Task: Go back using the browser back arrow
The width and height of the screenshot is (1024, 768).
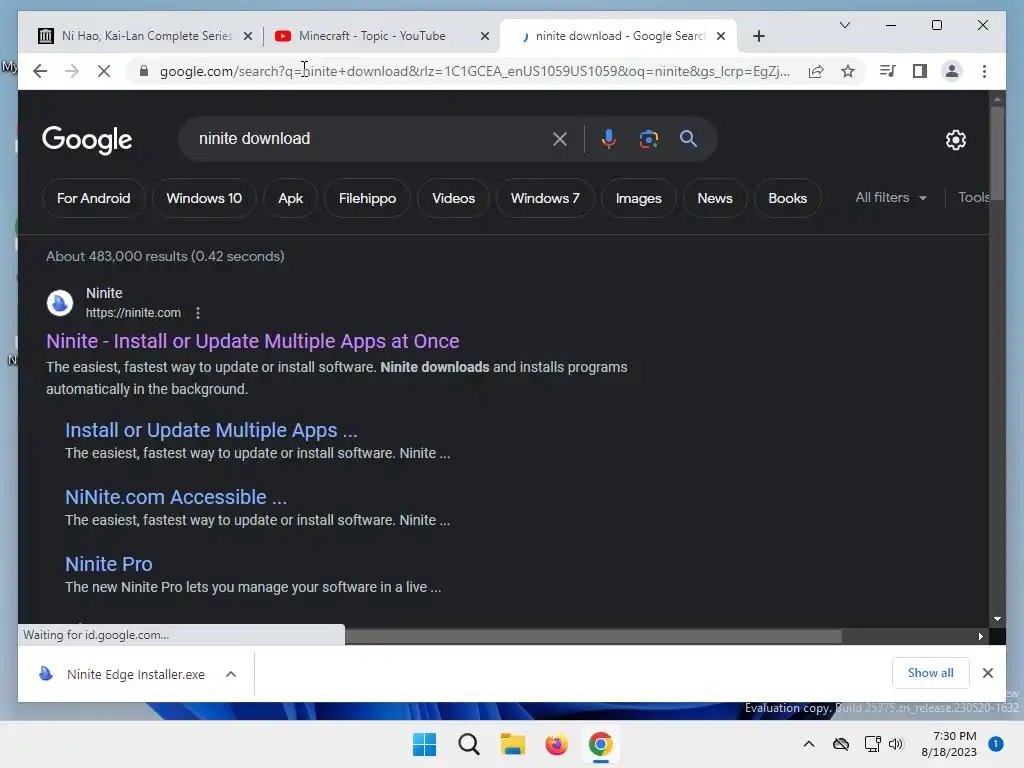Action: click(x=40, y=71)
